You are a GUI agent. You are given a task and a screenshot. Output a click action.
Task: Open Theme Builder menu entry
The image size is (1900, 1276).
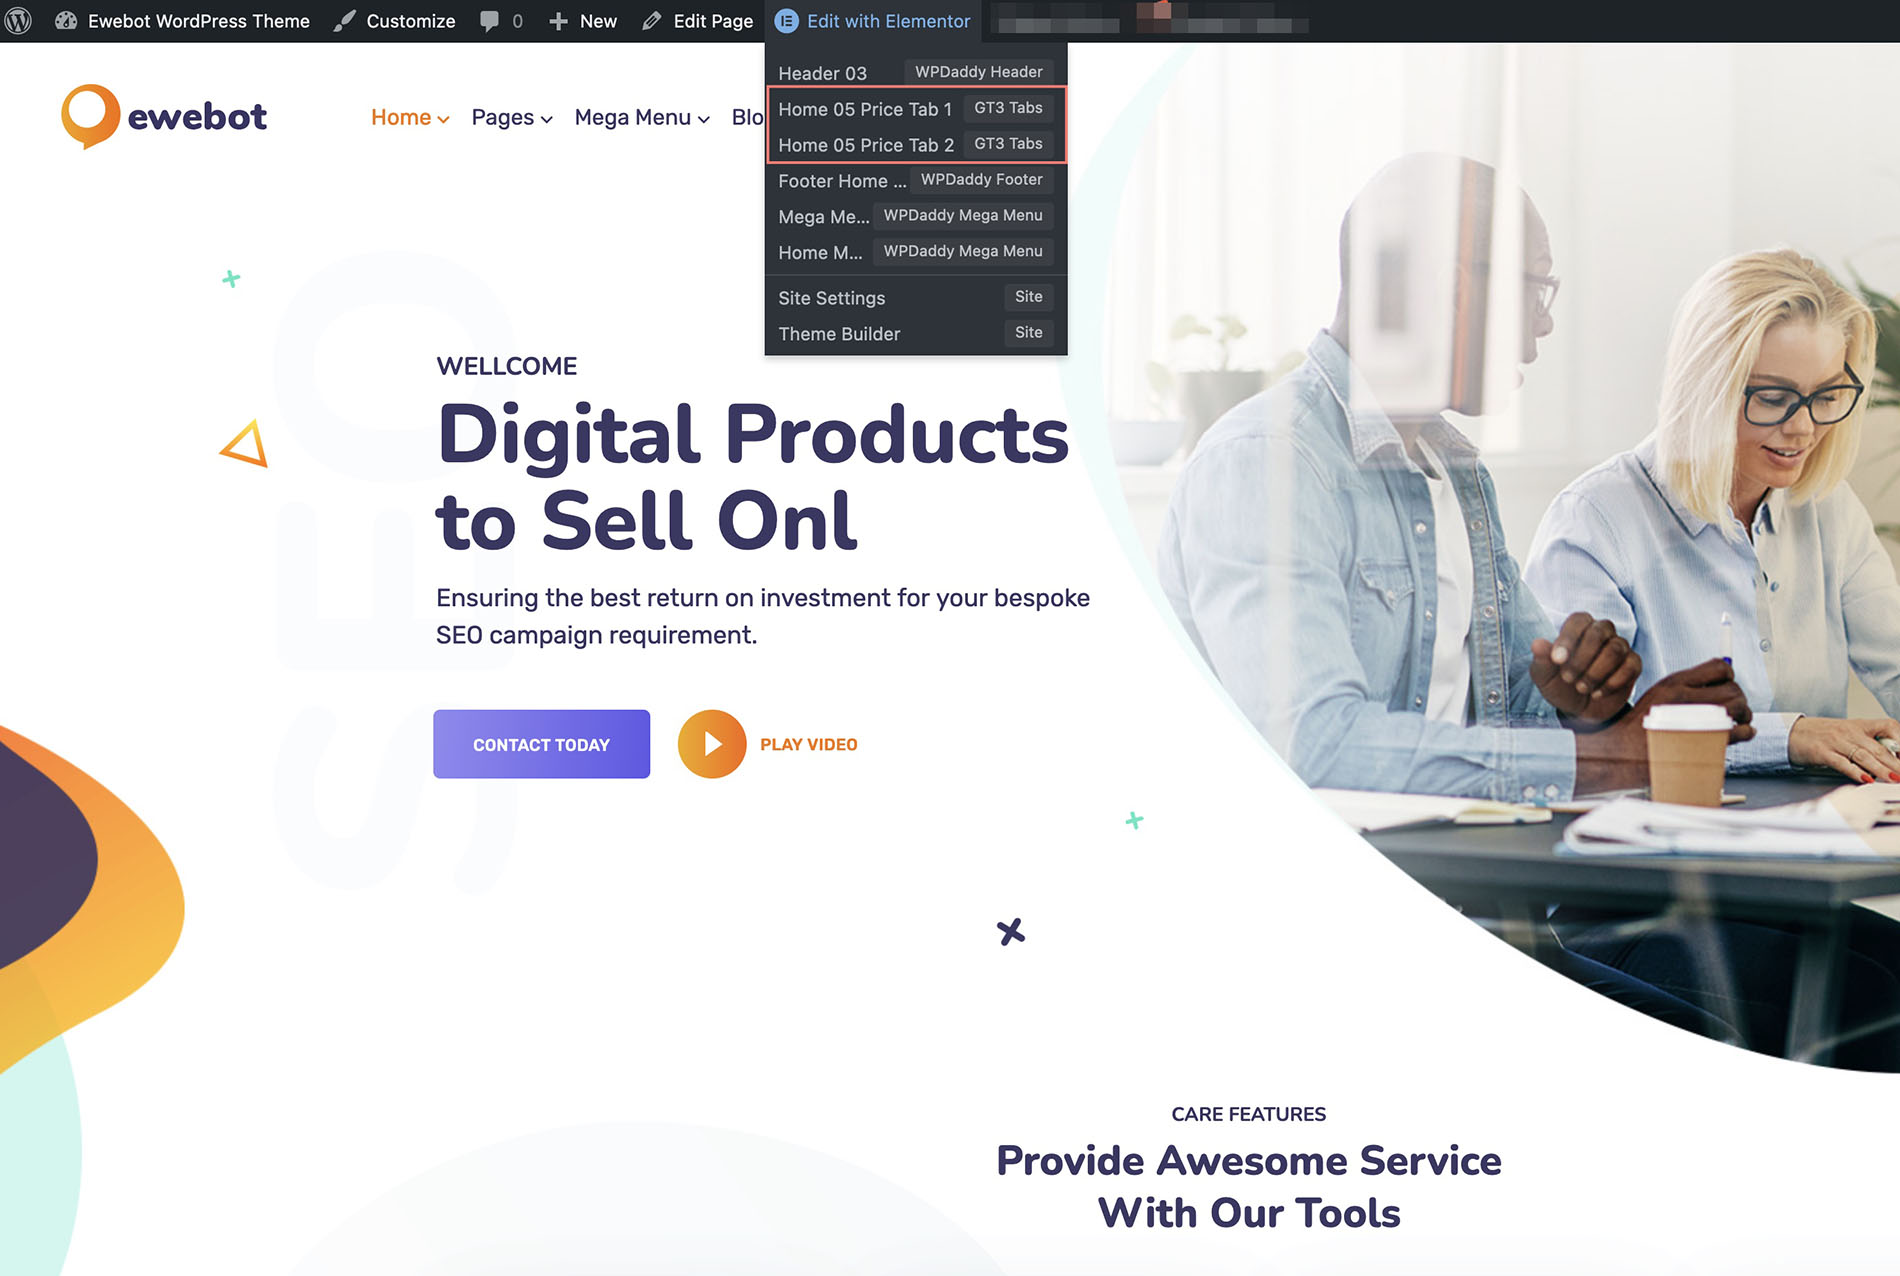tap(916, 333)
